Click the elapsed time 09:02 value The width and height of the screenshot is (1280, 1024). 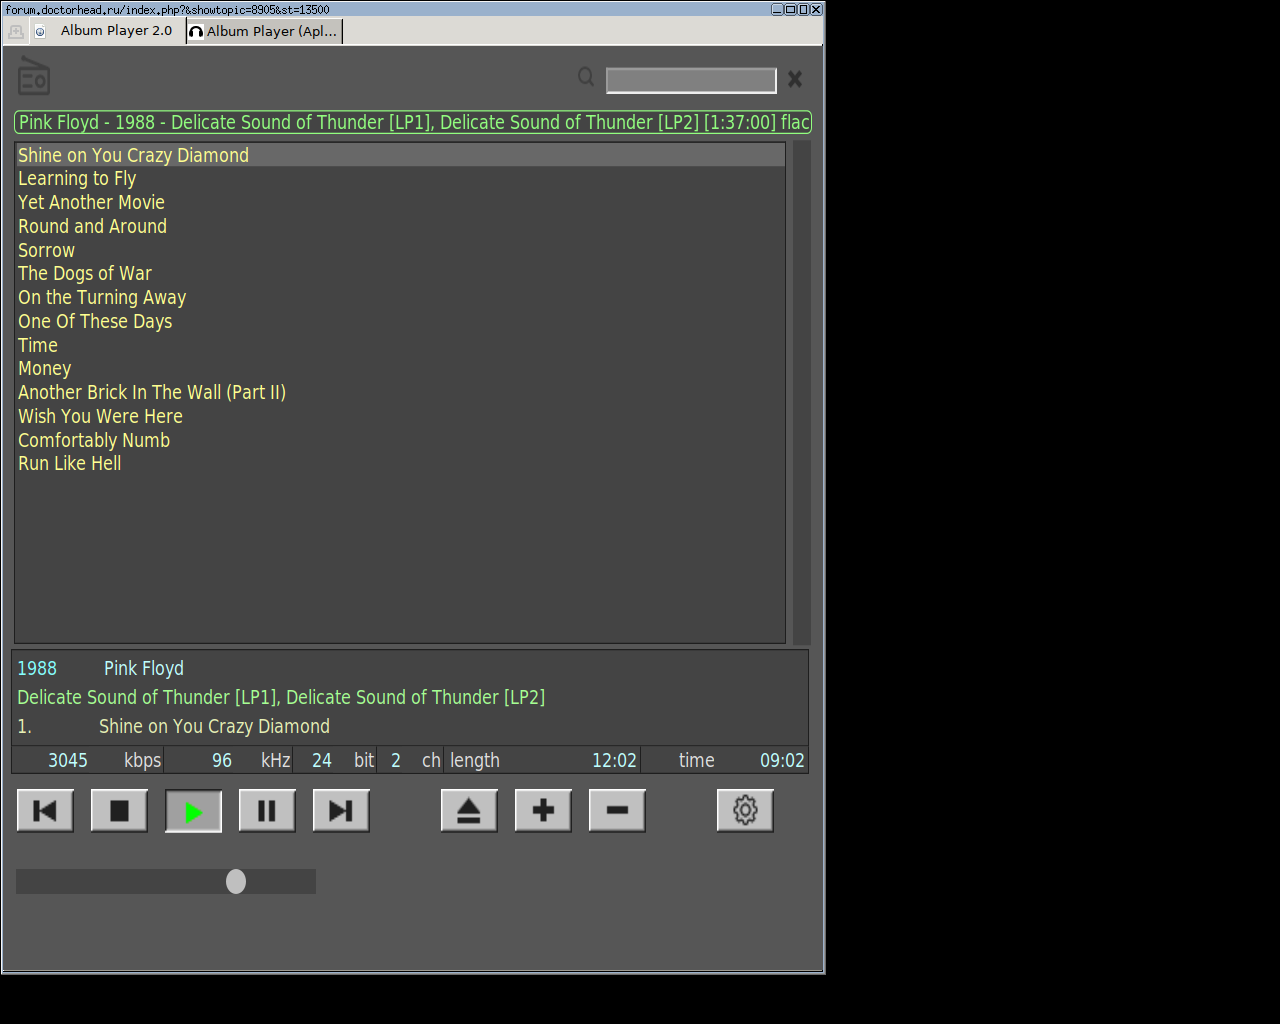(782, 760)
